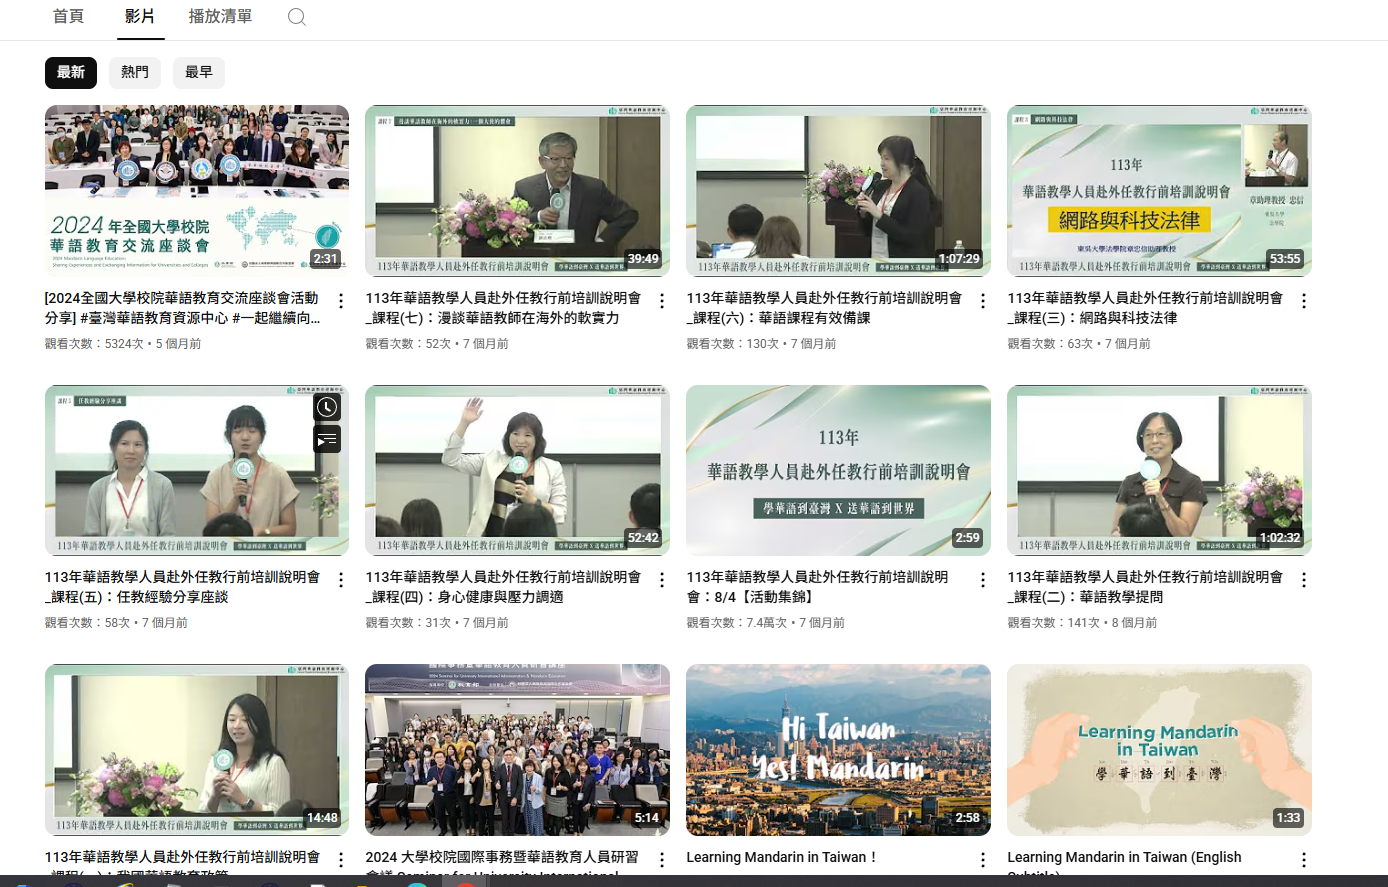Open three-dot menu for 課程(三) 網路與科技法律 video

1304,301
